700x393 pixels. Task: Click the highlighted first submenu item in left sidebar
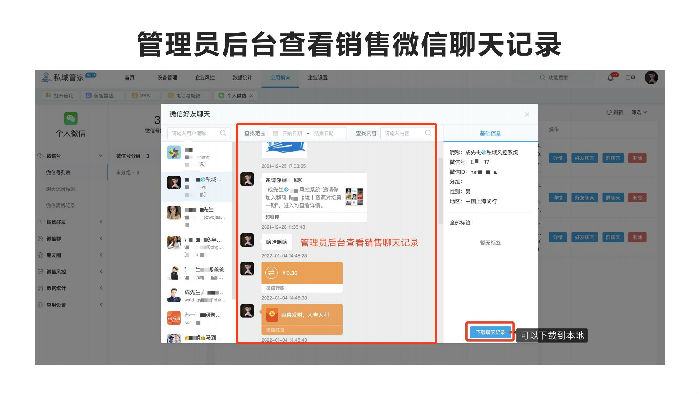[58, 172]
